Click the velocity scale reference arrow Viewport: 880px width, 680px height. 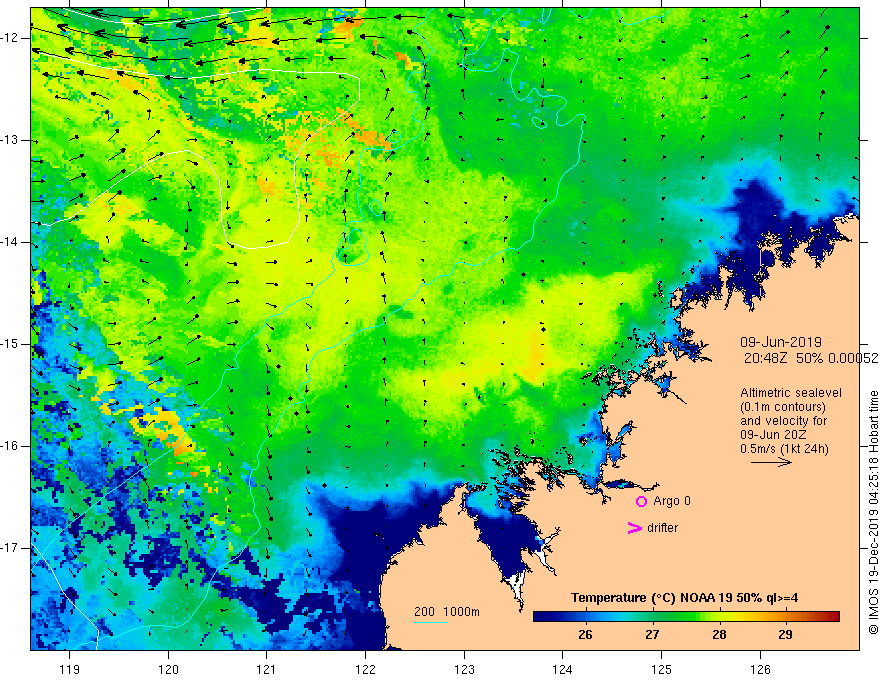click(x=771, y=462)
